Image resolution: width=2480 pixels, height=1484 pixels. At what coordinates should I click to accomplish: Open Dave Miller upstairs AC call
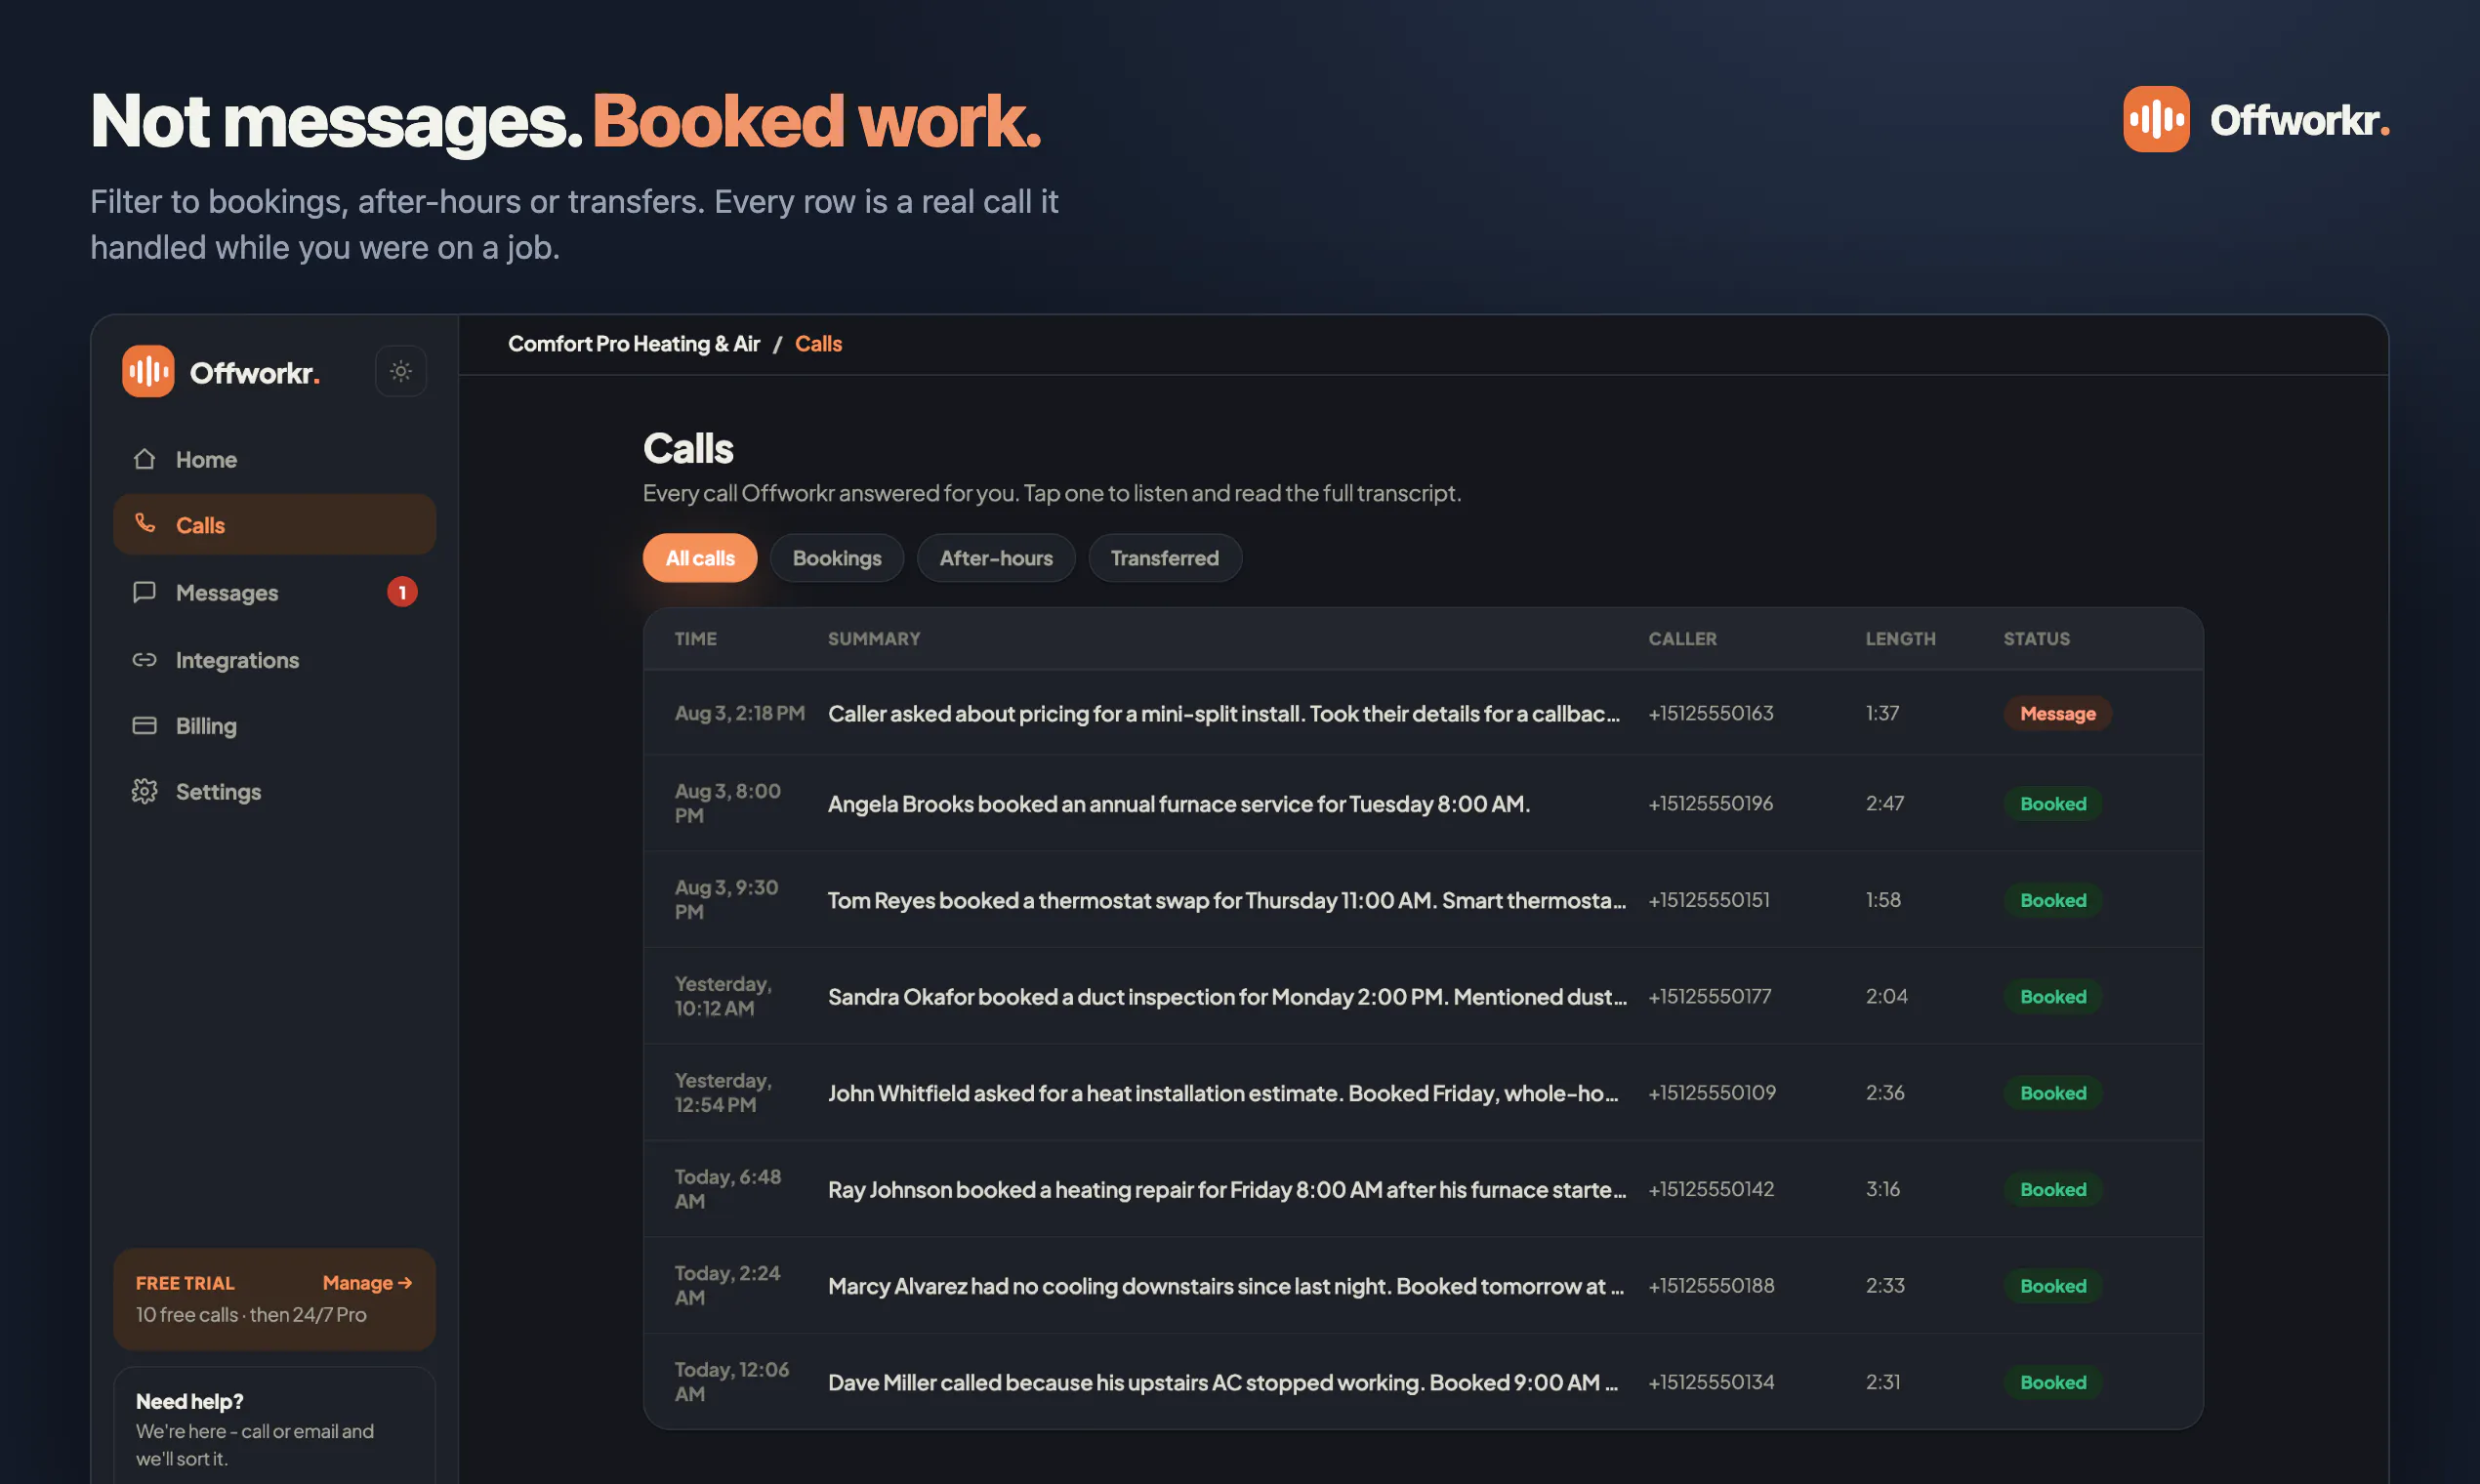(x=1423, y=1382)
